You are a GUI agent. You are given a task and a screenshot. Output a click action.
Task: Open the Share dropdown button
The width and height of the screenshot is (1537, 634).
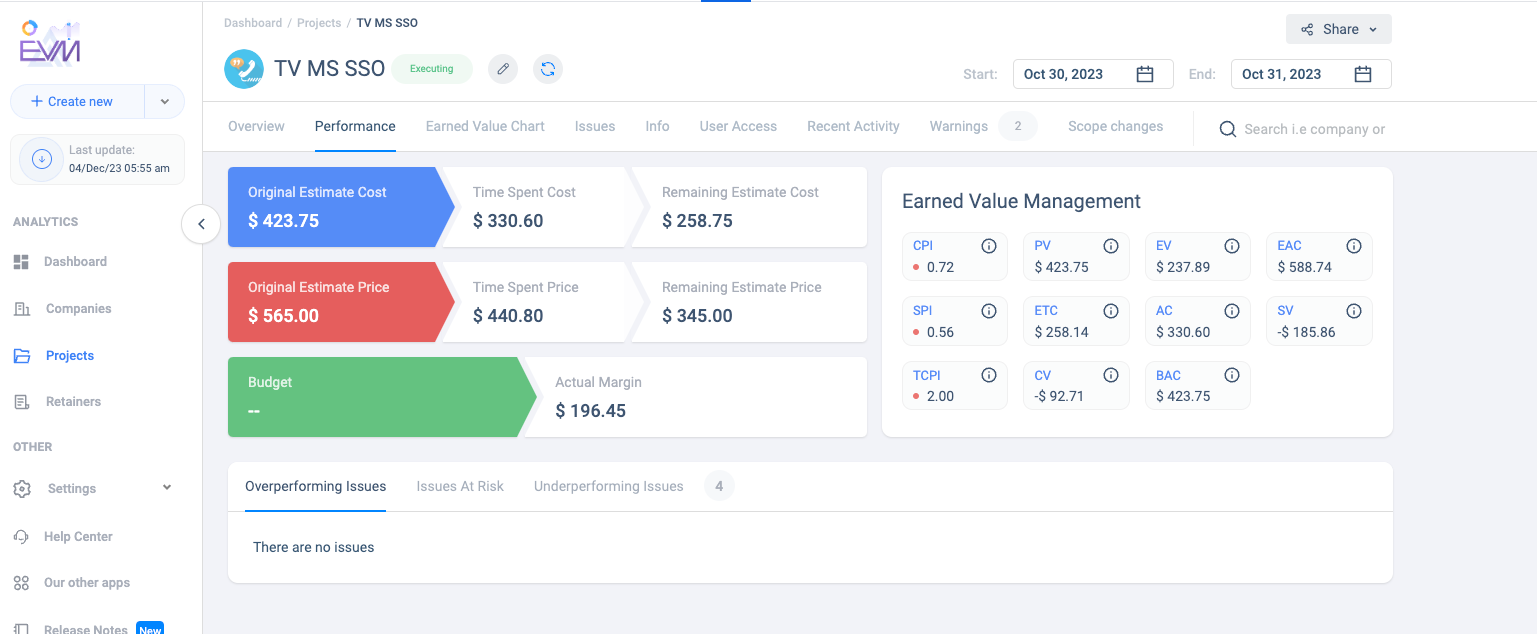coord(1338,29)
